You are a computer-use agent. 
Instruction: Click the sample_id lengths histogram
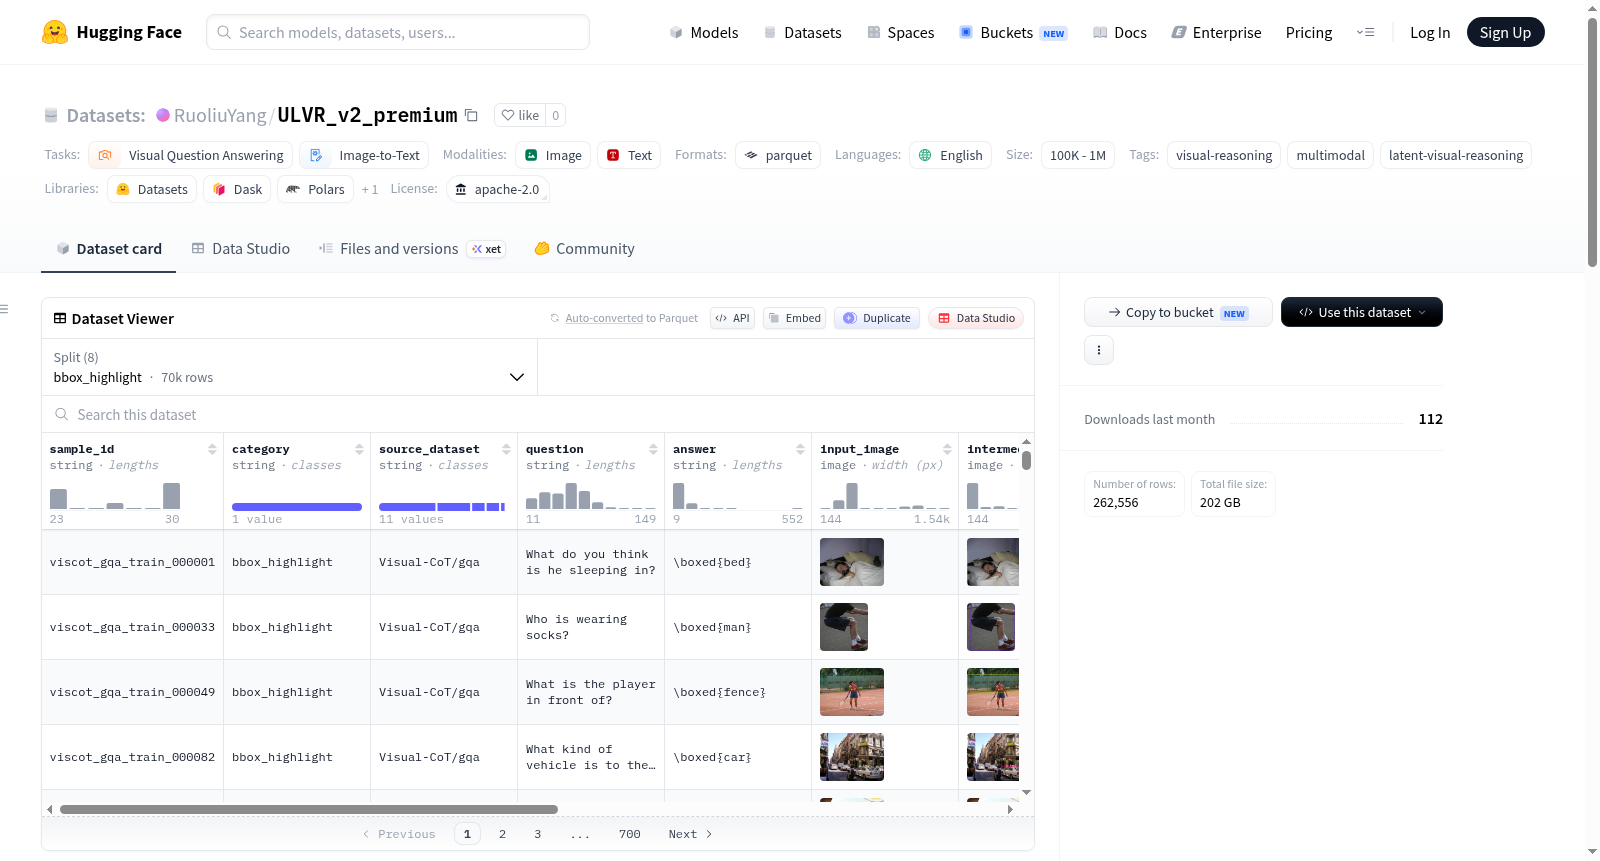(115, 496)
